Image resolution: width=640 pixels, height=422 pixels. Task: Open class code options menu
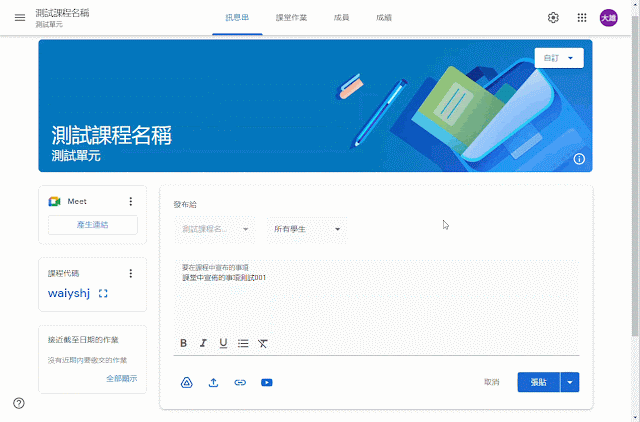[x=131, y=273]
